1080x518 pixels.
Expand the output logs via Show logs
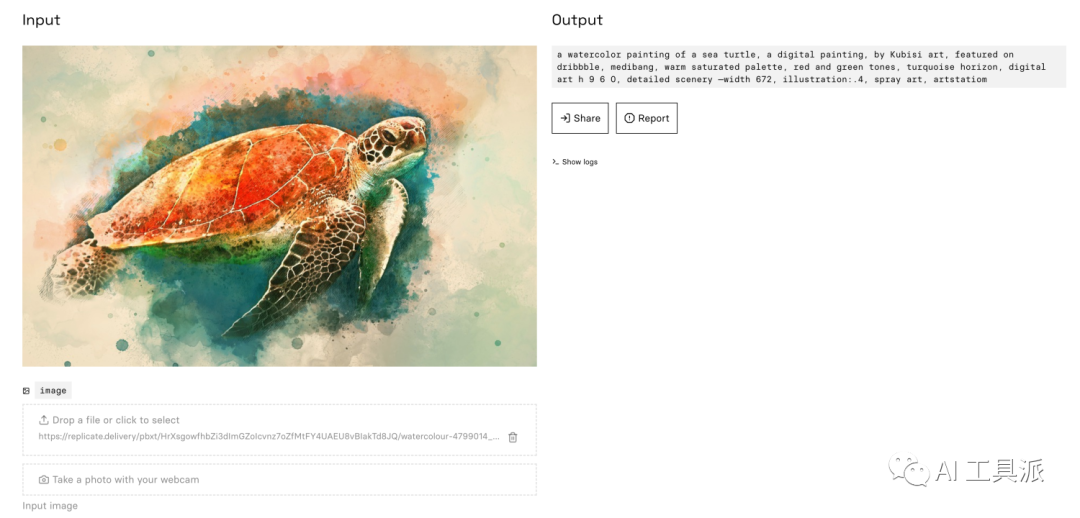580,162
